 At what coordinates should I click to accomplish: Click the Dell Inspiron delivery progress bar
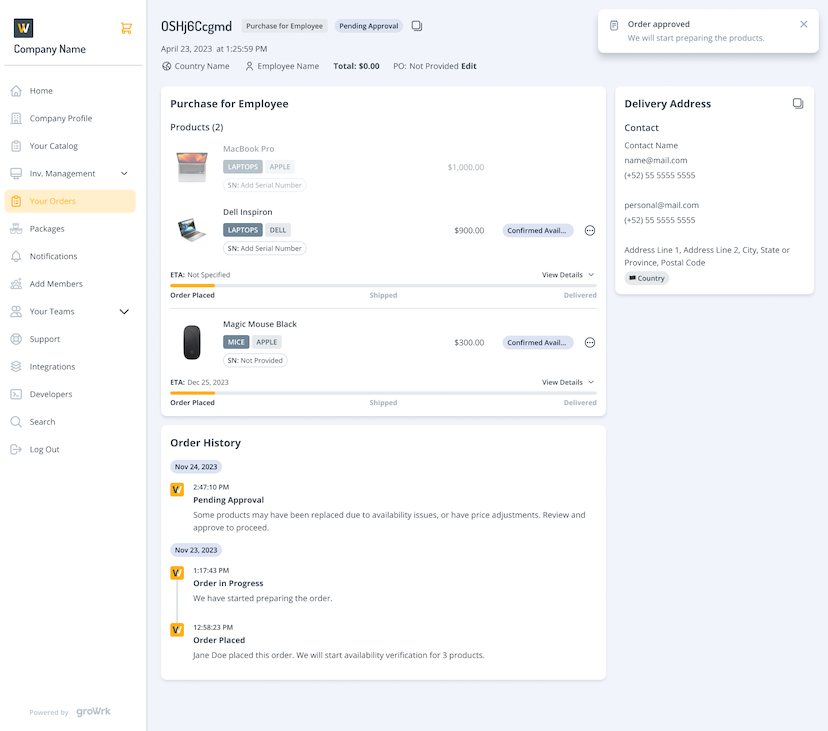383,286
